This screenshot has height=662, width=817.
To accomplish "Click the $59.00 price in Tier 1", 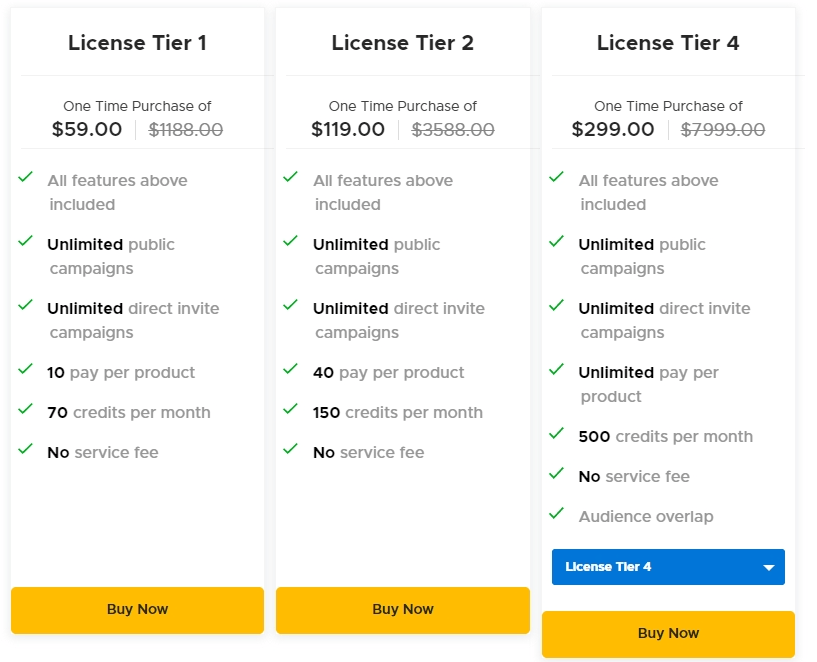I will point(87,129).
